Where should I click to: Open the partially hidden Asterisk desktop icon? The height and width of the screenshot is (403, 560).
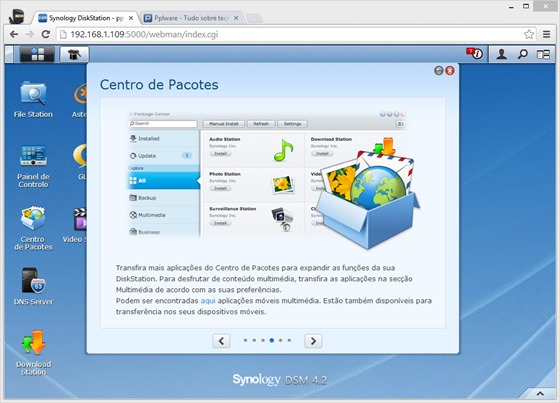point(79,100)
